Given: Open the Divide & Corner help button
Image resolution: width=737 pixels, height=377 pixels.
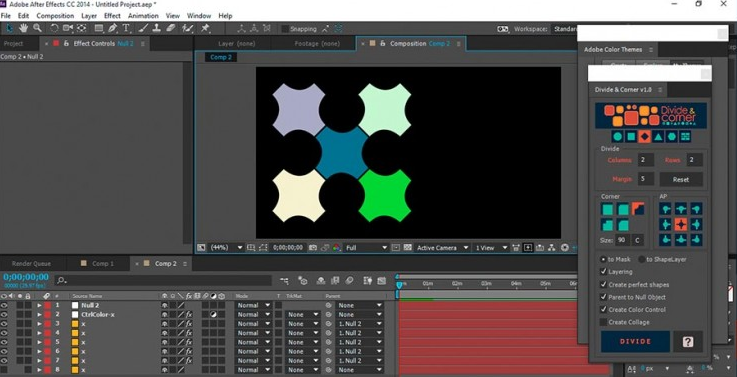Looking at the screenshot, I should click(688, 342).
